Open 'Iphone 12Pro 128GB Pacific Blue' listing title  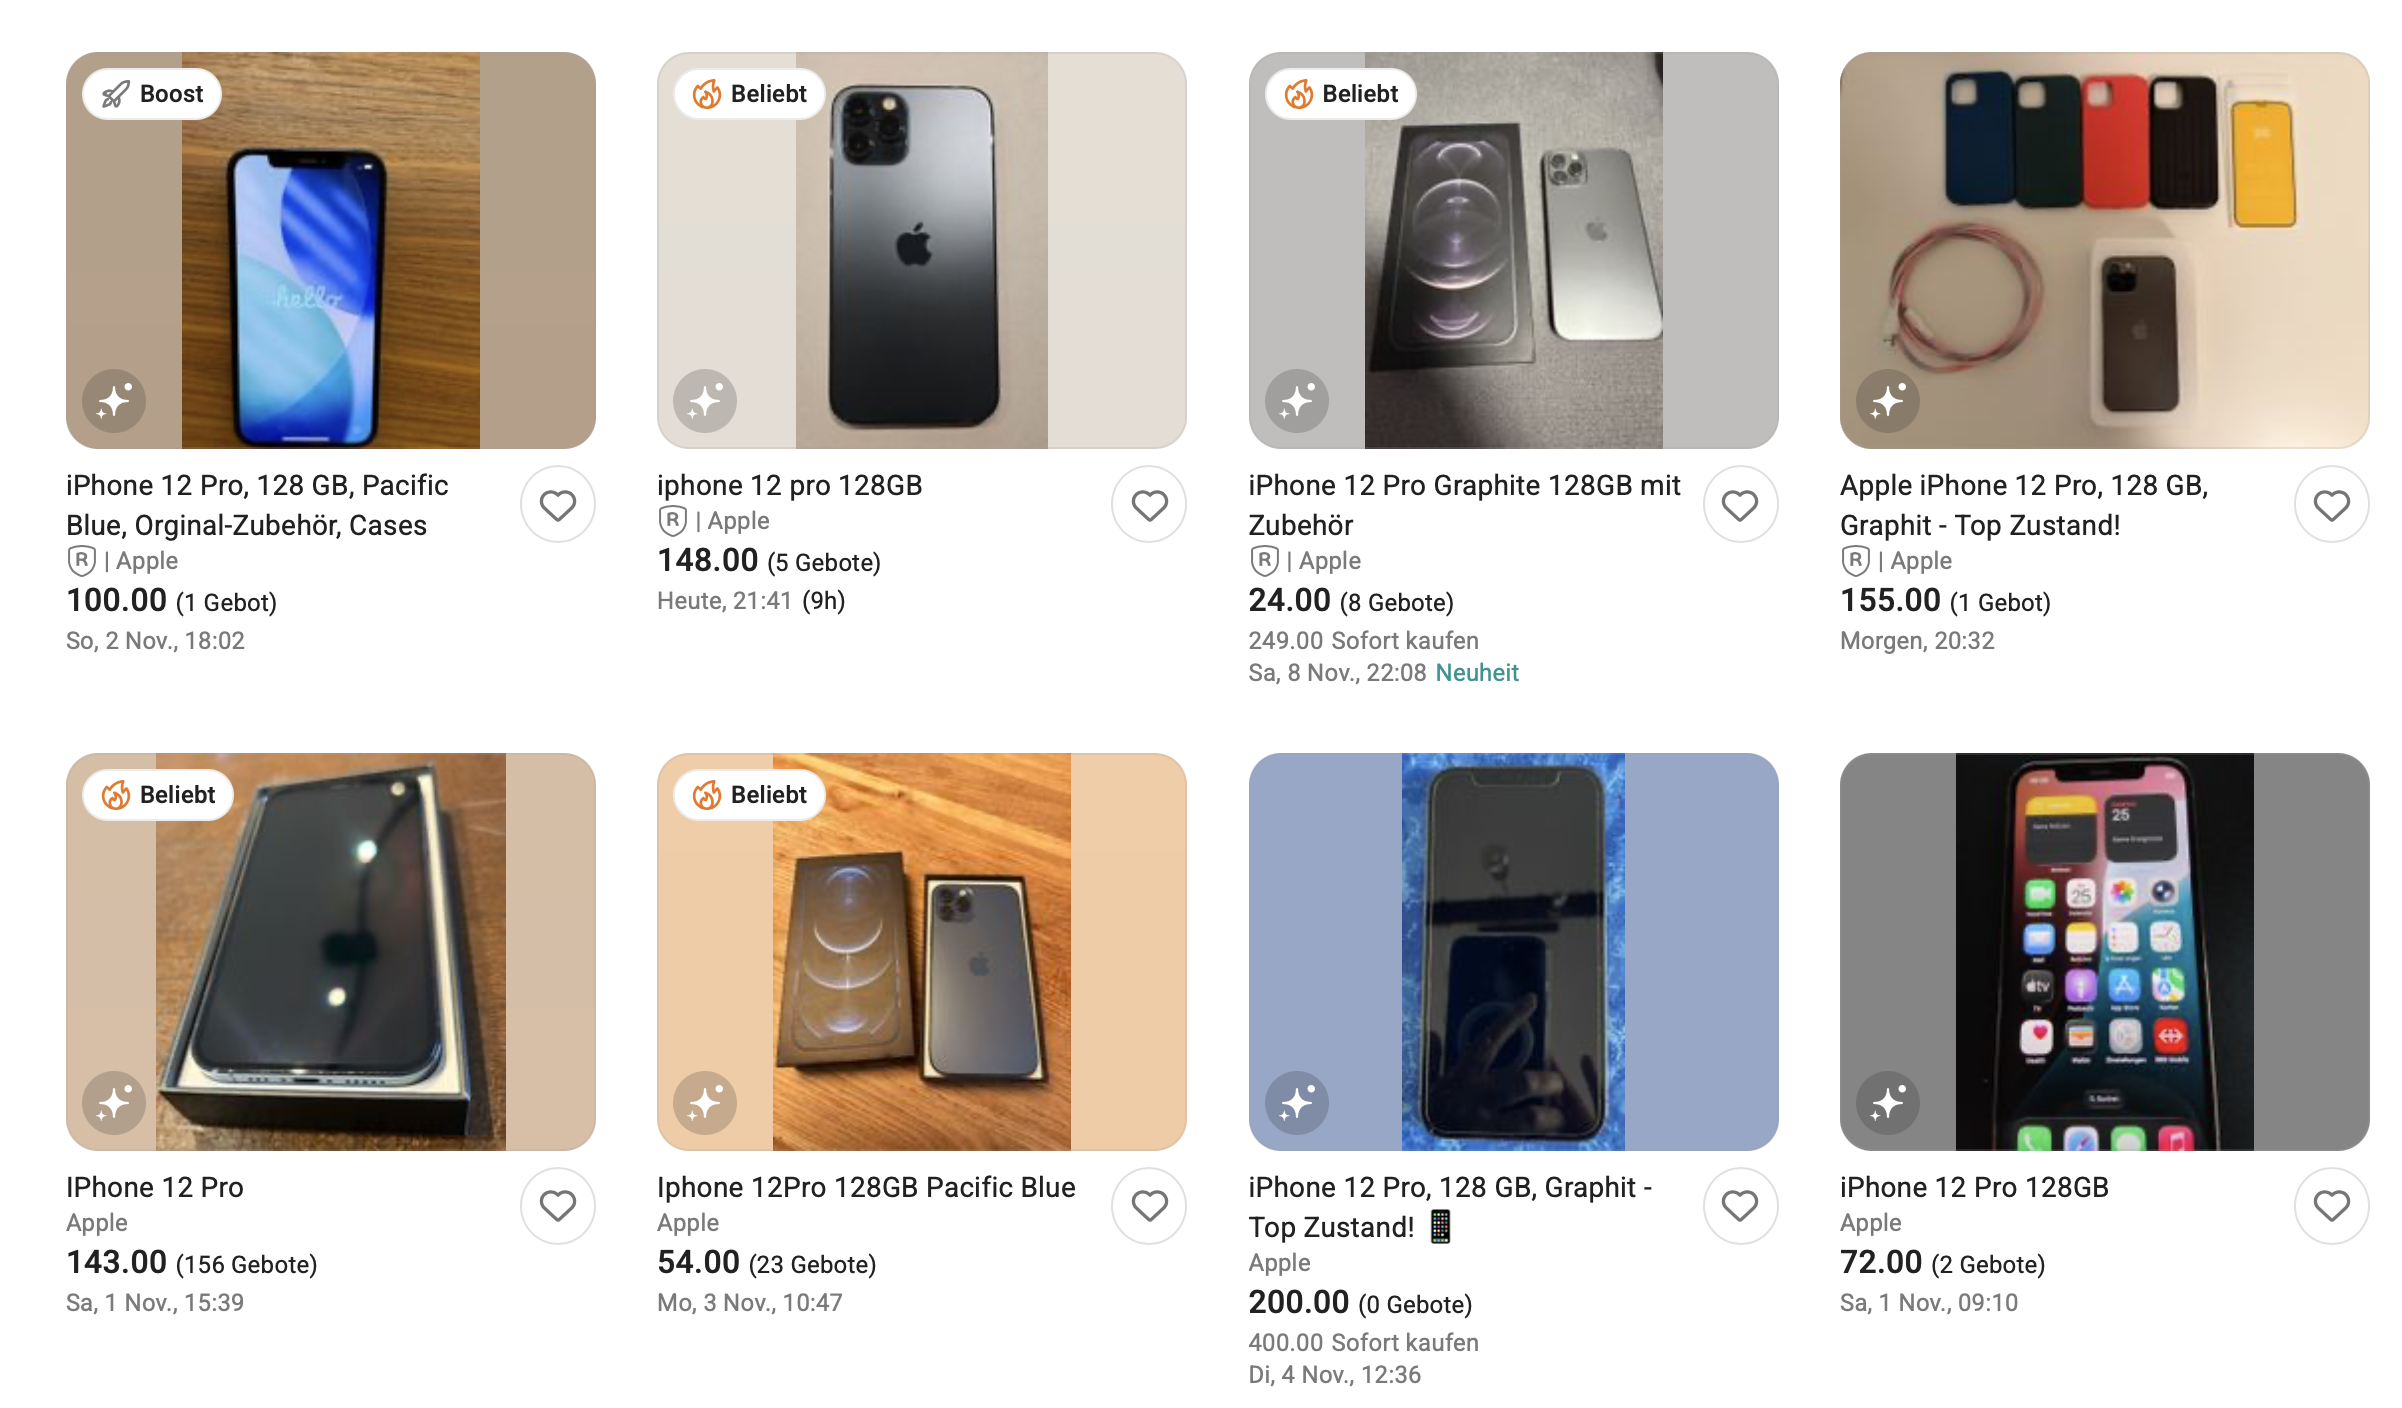click(x=866, y=1187)
